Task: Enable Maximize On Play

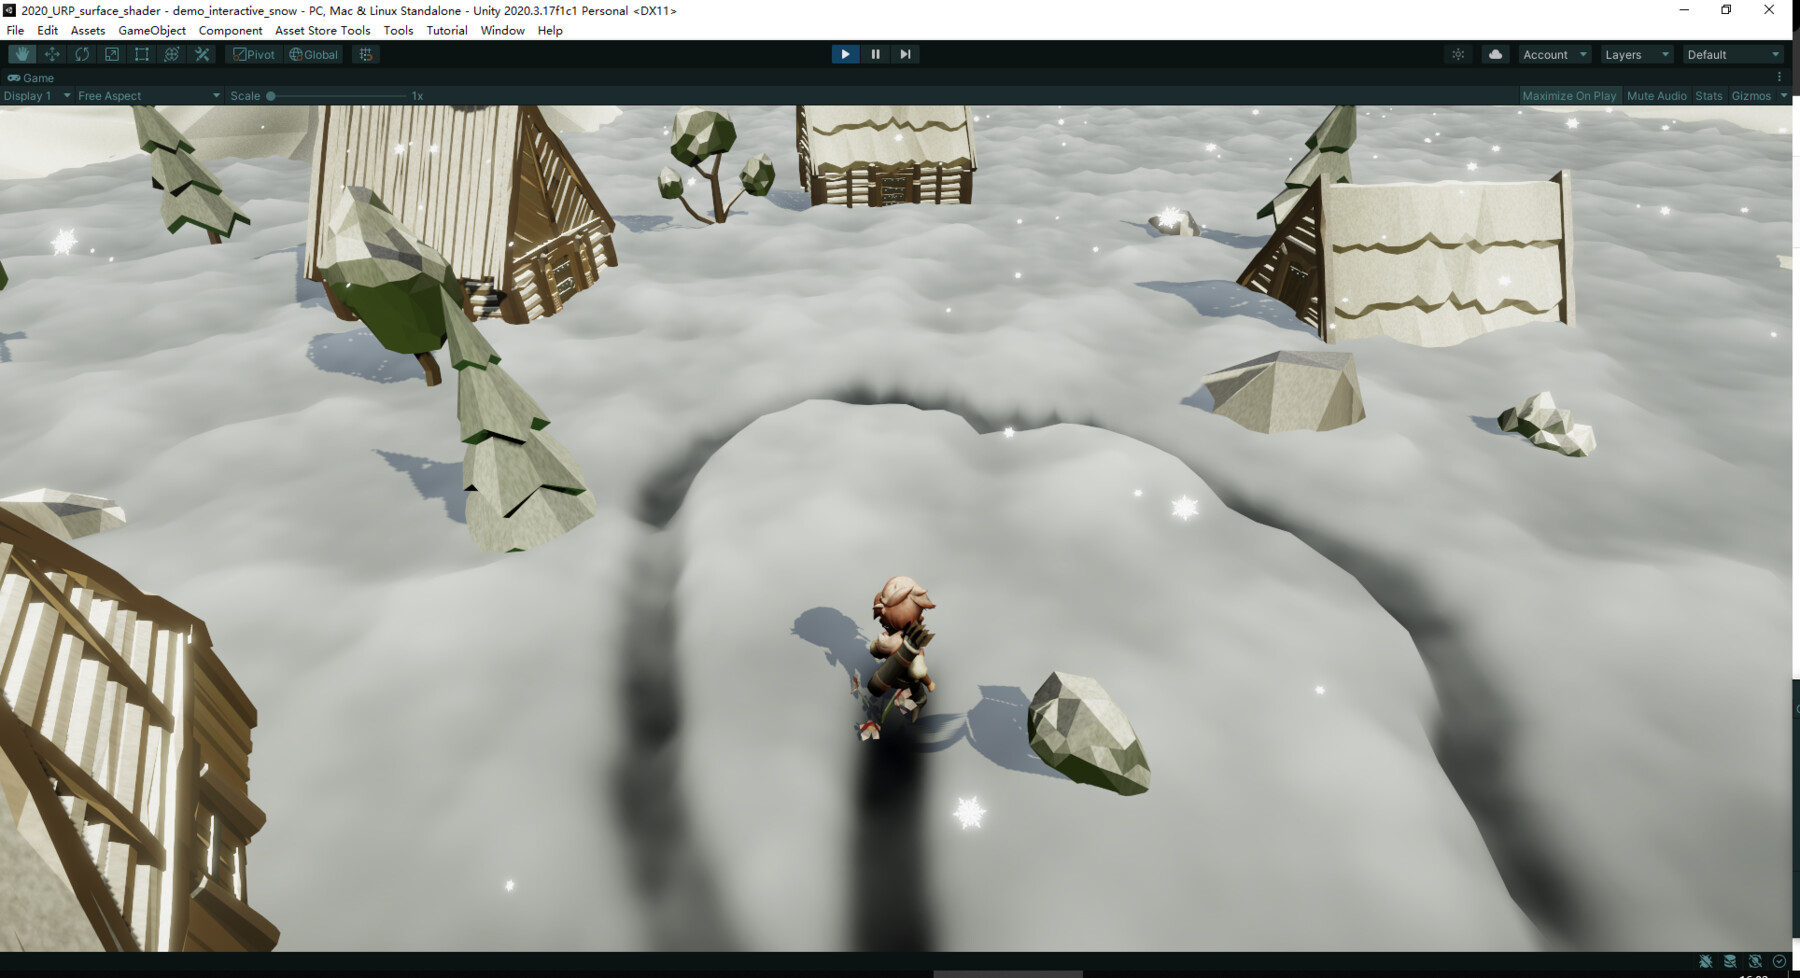Action: 1570,95
